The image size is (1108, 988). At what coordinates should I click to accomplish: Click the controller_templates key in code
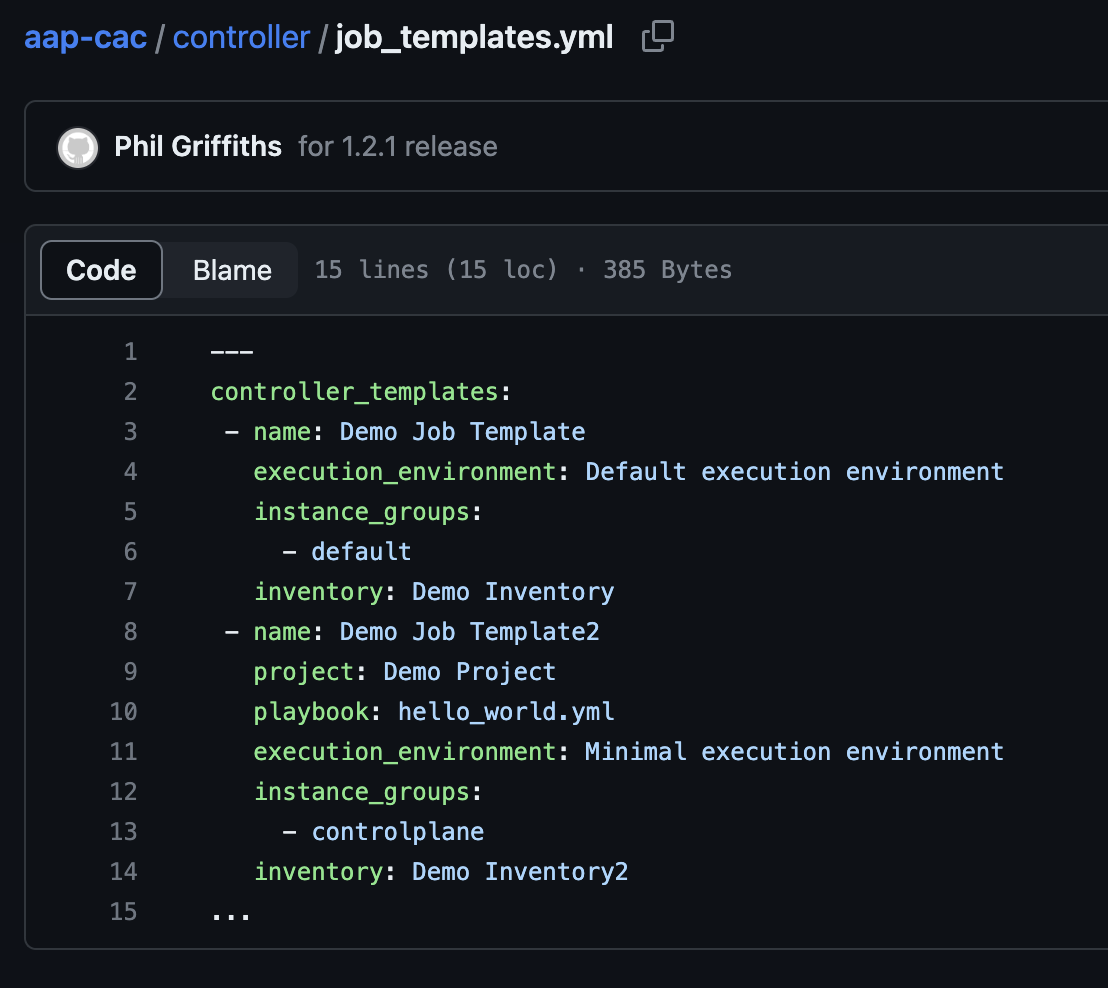click(x=354, y=392)
